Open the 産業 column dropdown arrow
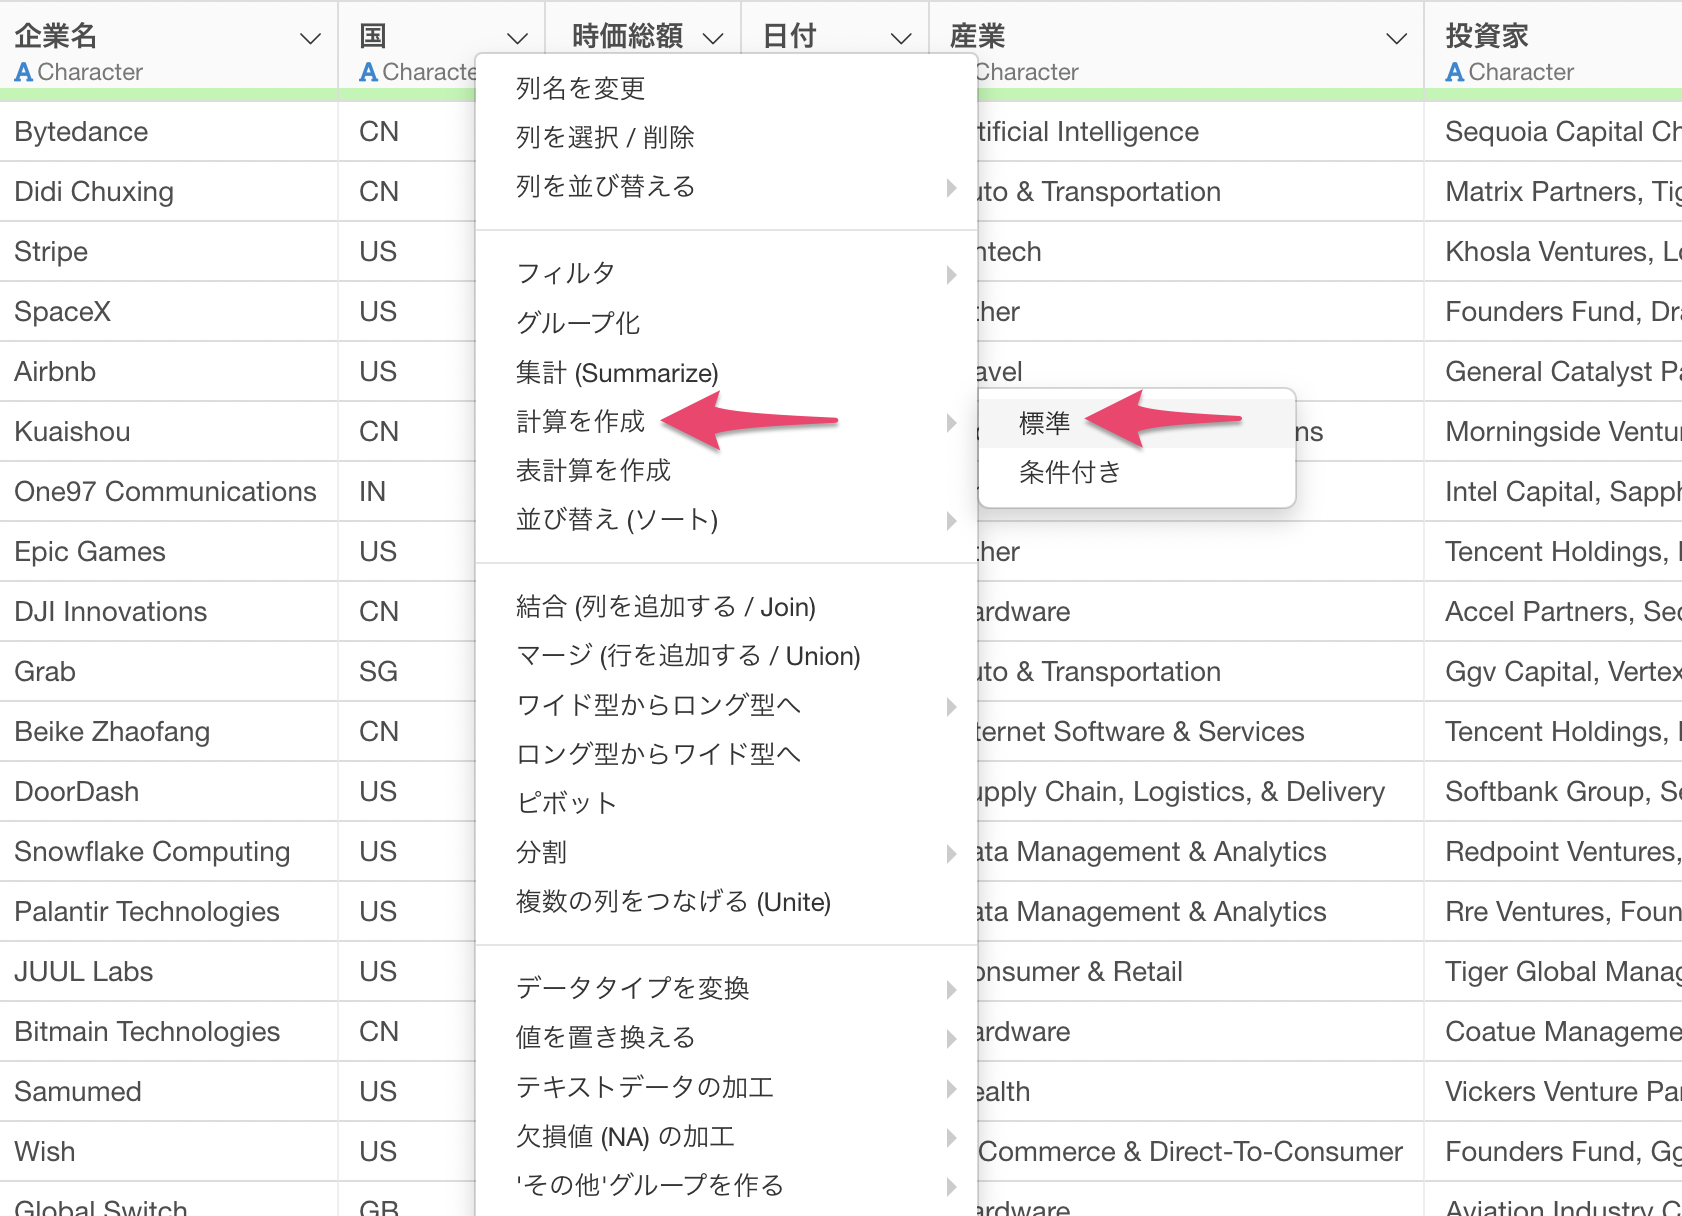Viewport: 1682px width, 1216px height. (1396, 39)
